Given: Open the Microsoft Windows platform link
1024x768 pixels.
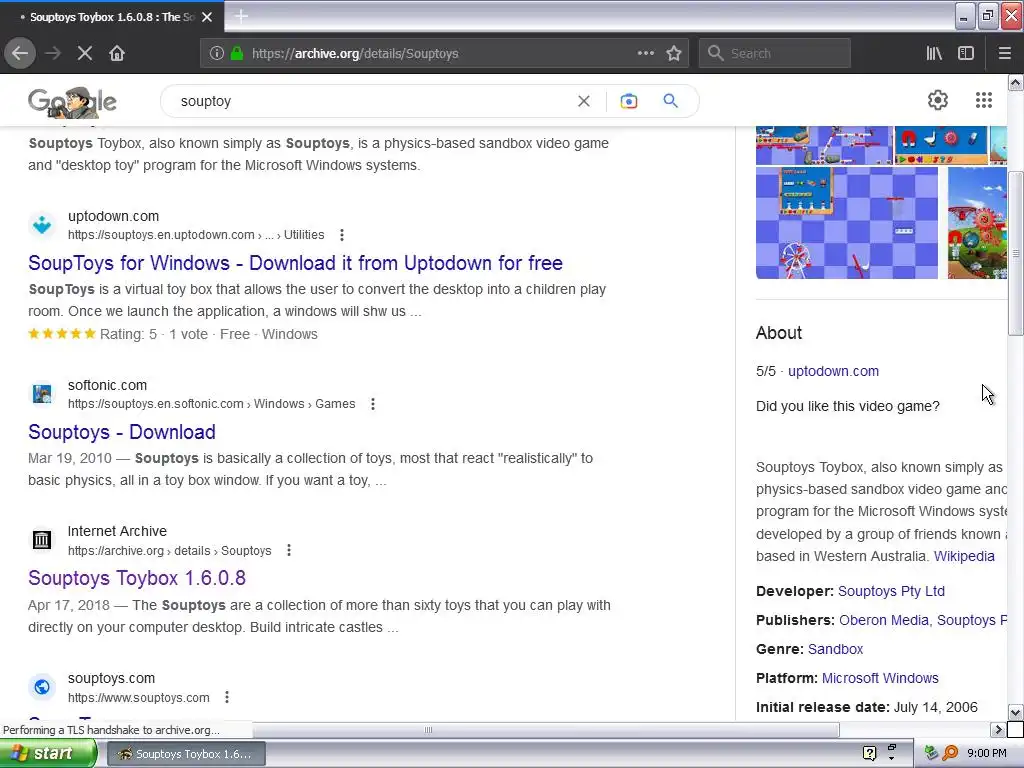Looking at the screenshot, I should (x=880, y=679).
